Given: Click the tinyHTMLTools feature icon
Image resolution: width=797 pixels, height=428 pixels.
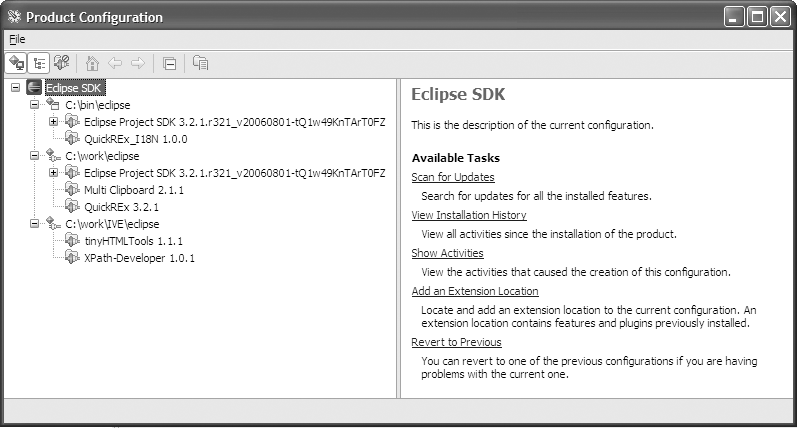Looking at the screenshot, I should [72, 241].
